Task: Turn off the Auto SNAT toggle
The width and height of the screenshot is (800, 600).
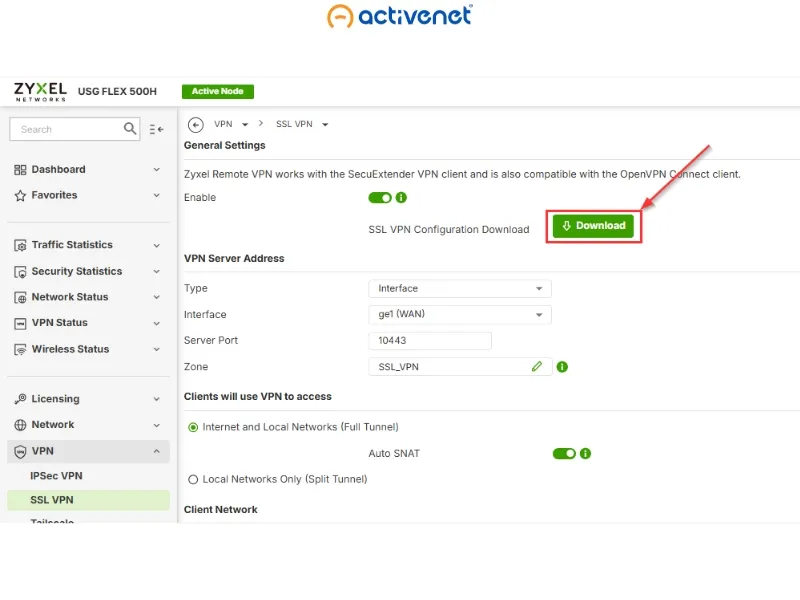Action: (x=564, y=454)
